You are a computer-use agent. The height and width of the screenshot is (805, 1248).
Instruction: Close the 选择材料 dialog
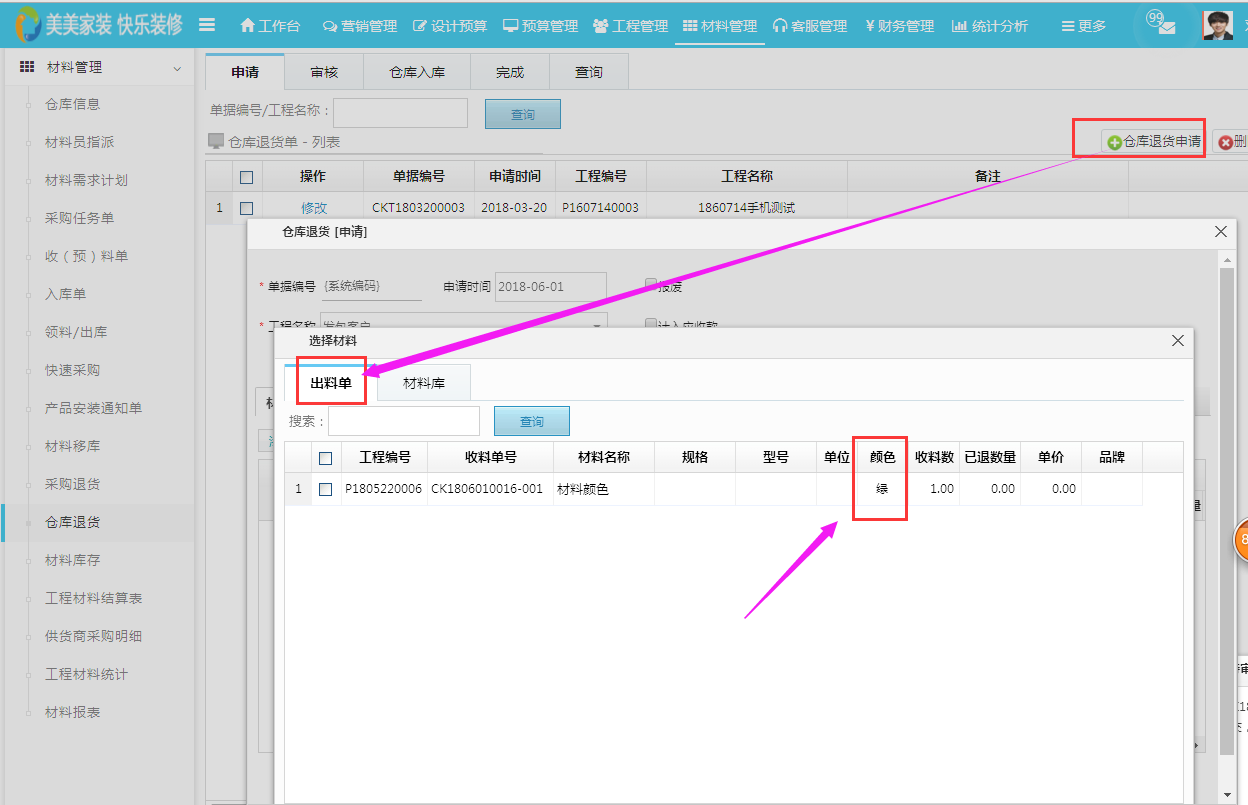click(x=1178, y=341)
